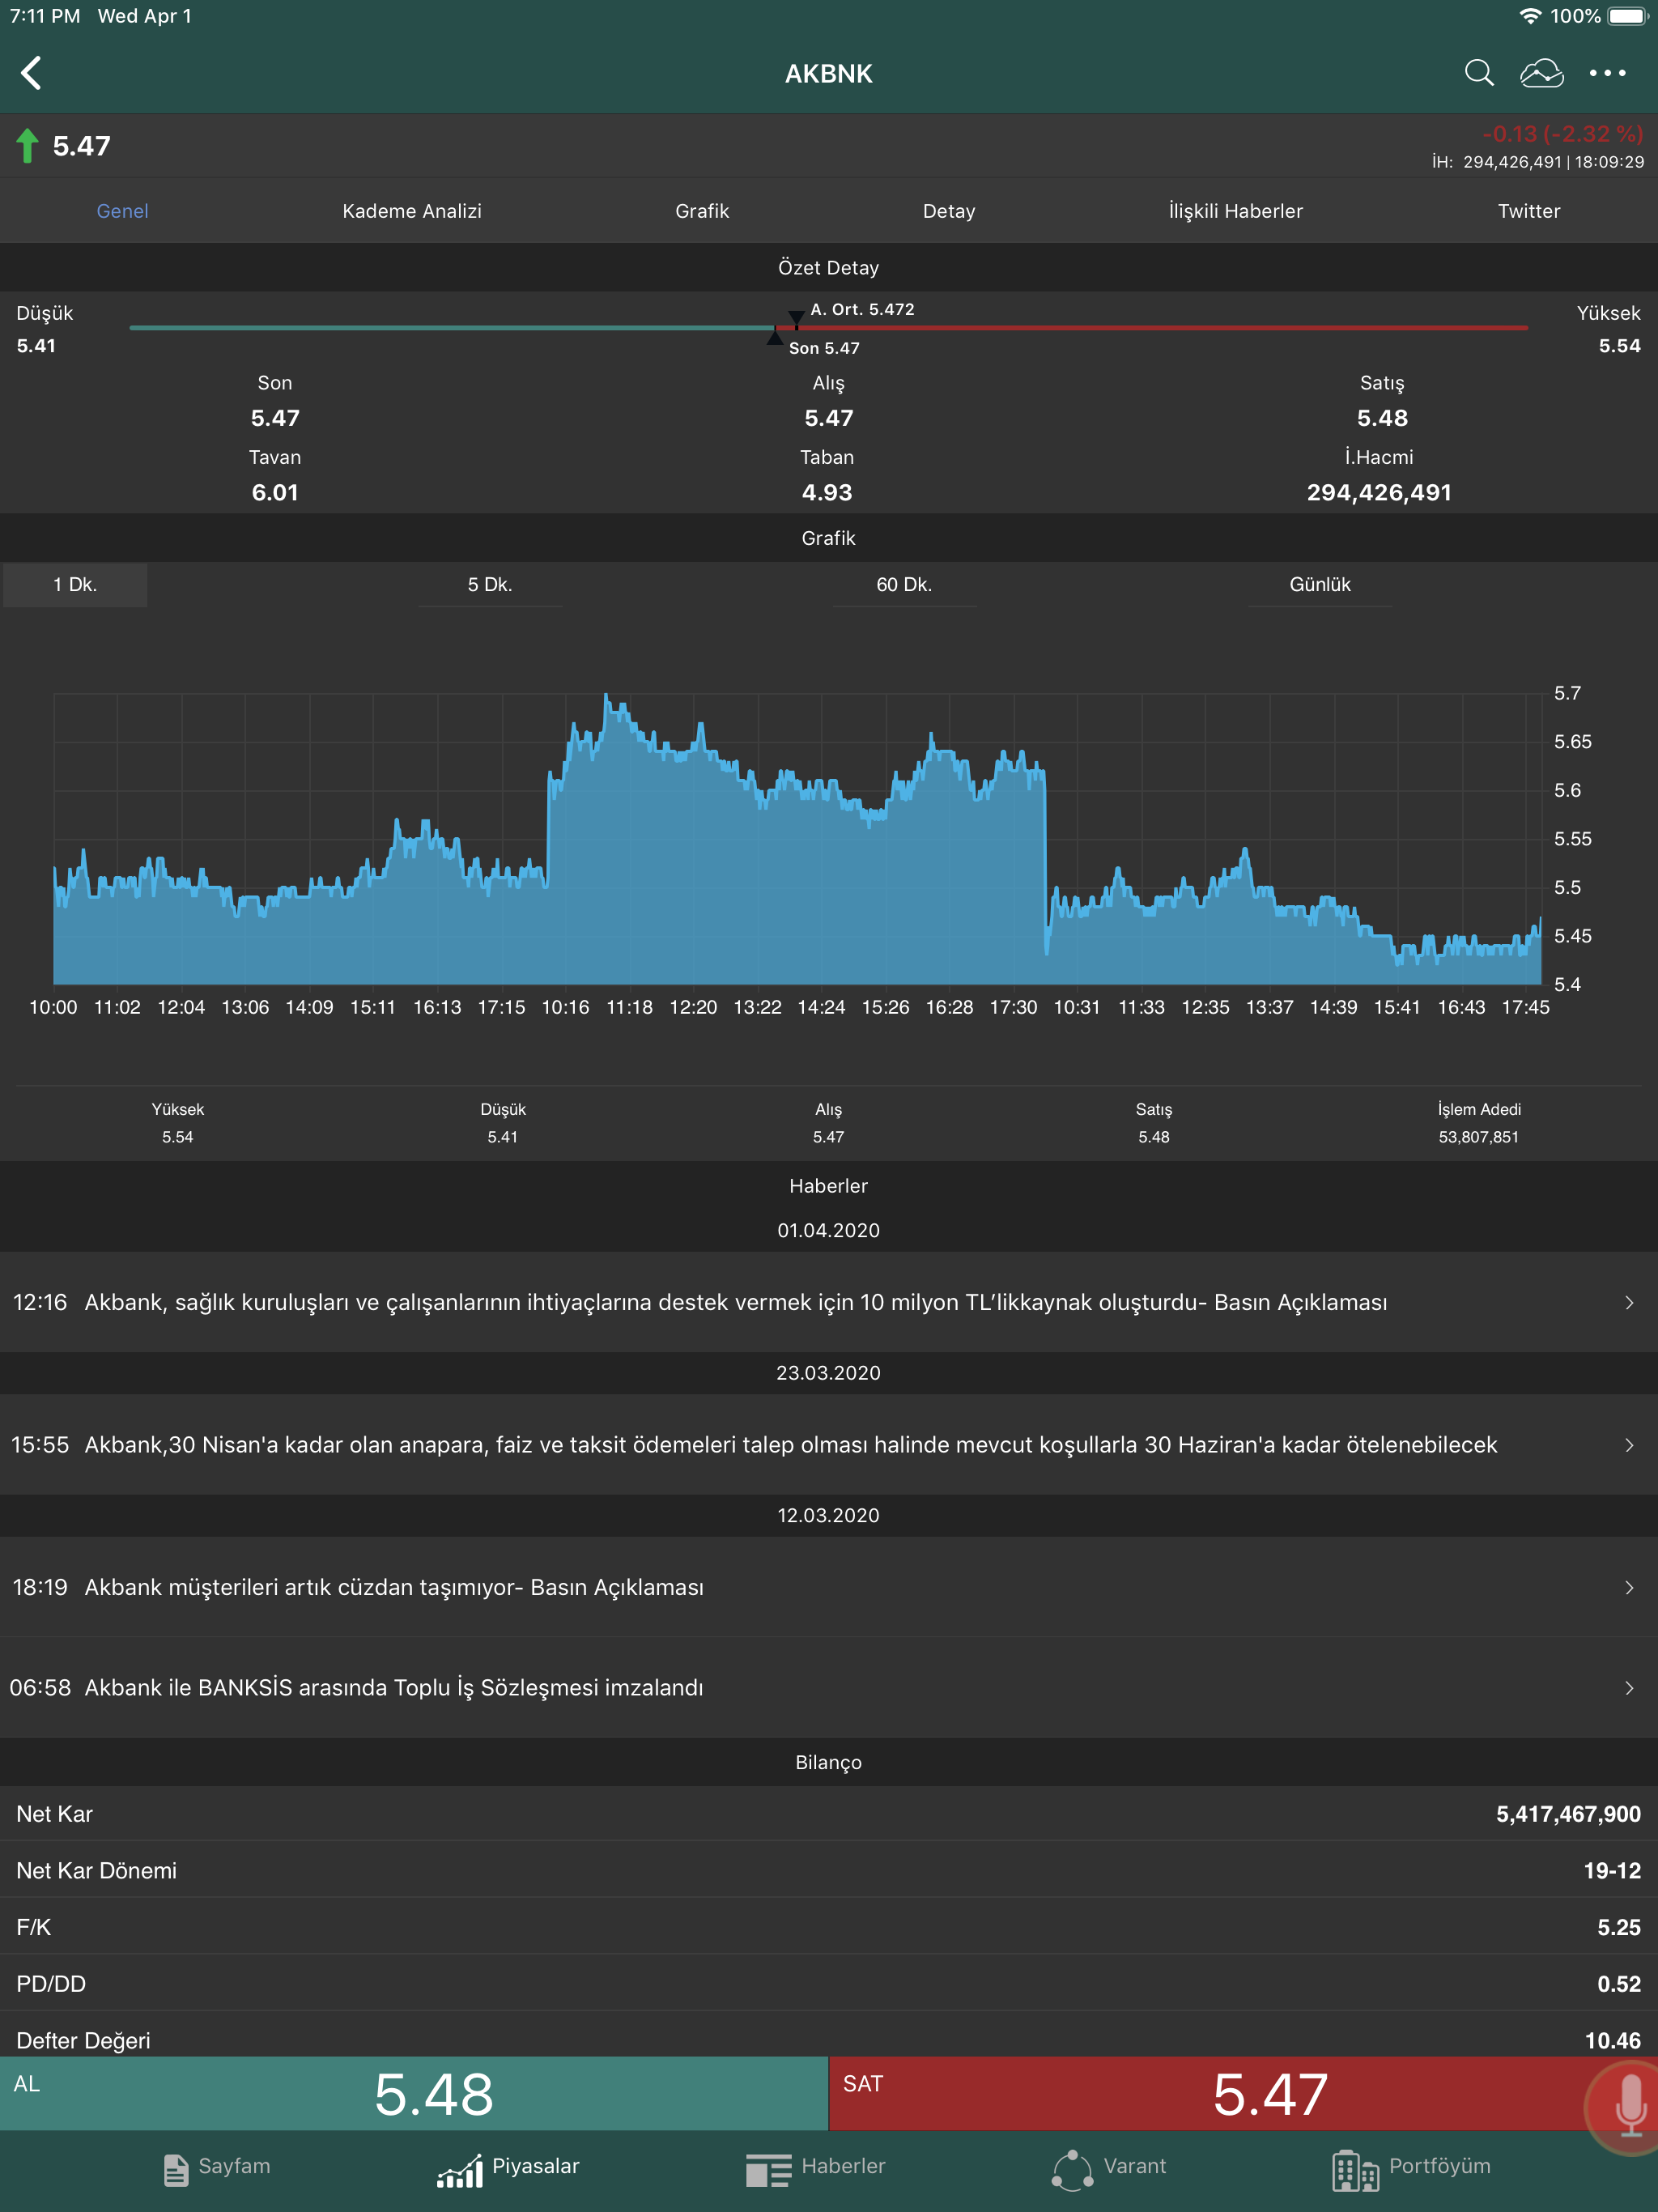Viewport: 1658px width, 2212px height.
Task: Select the Günlük chart interval
Action: 1319,584
